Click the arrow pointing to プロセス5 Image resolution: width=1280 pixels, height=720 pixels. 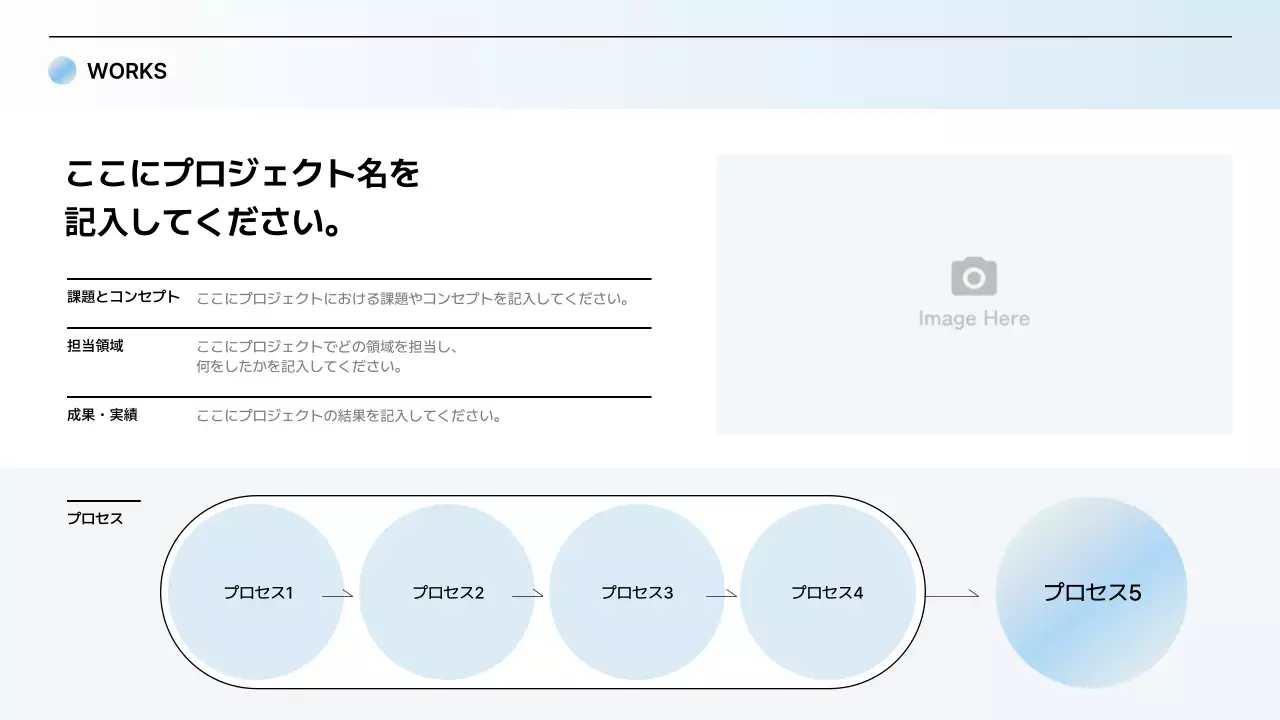click(x=952, y=593)
